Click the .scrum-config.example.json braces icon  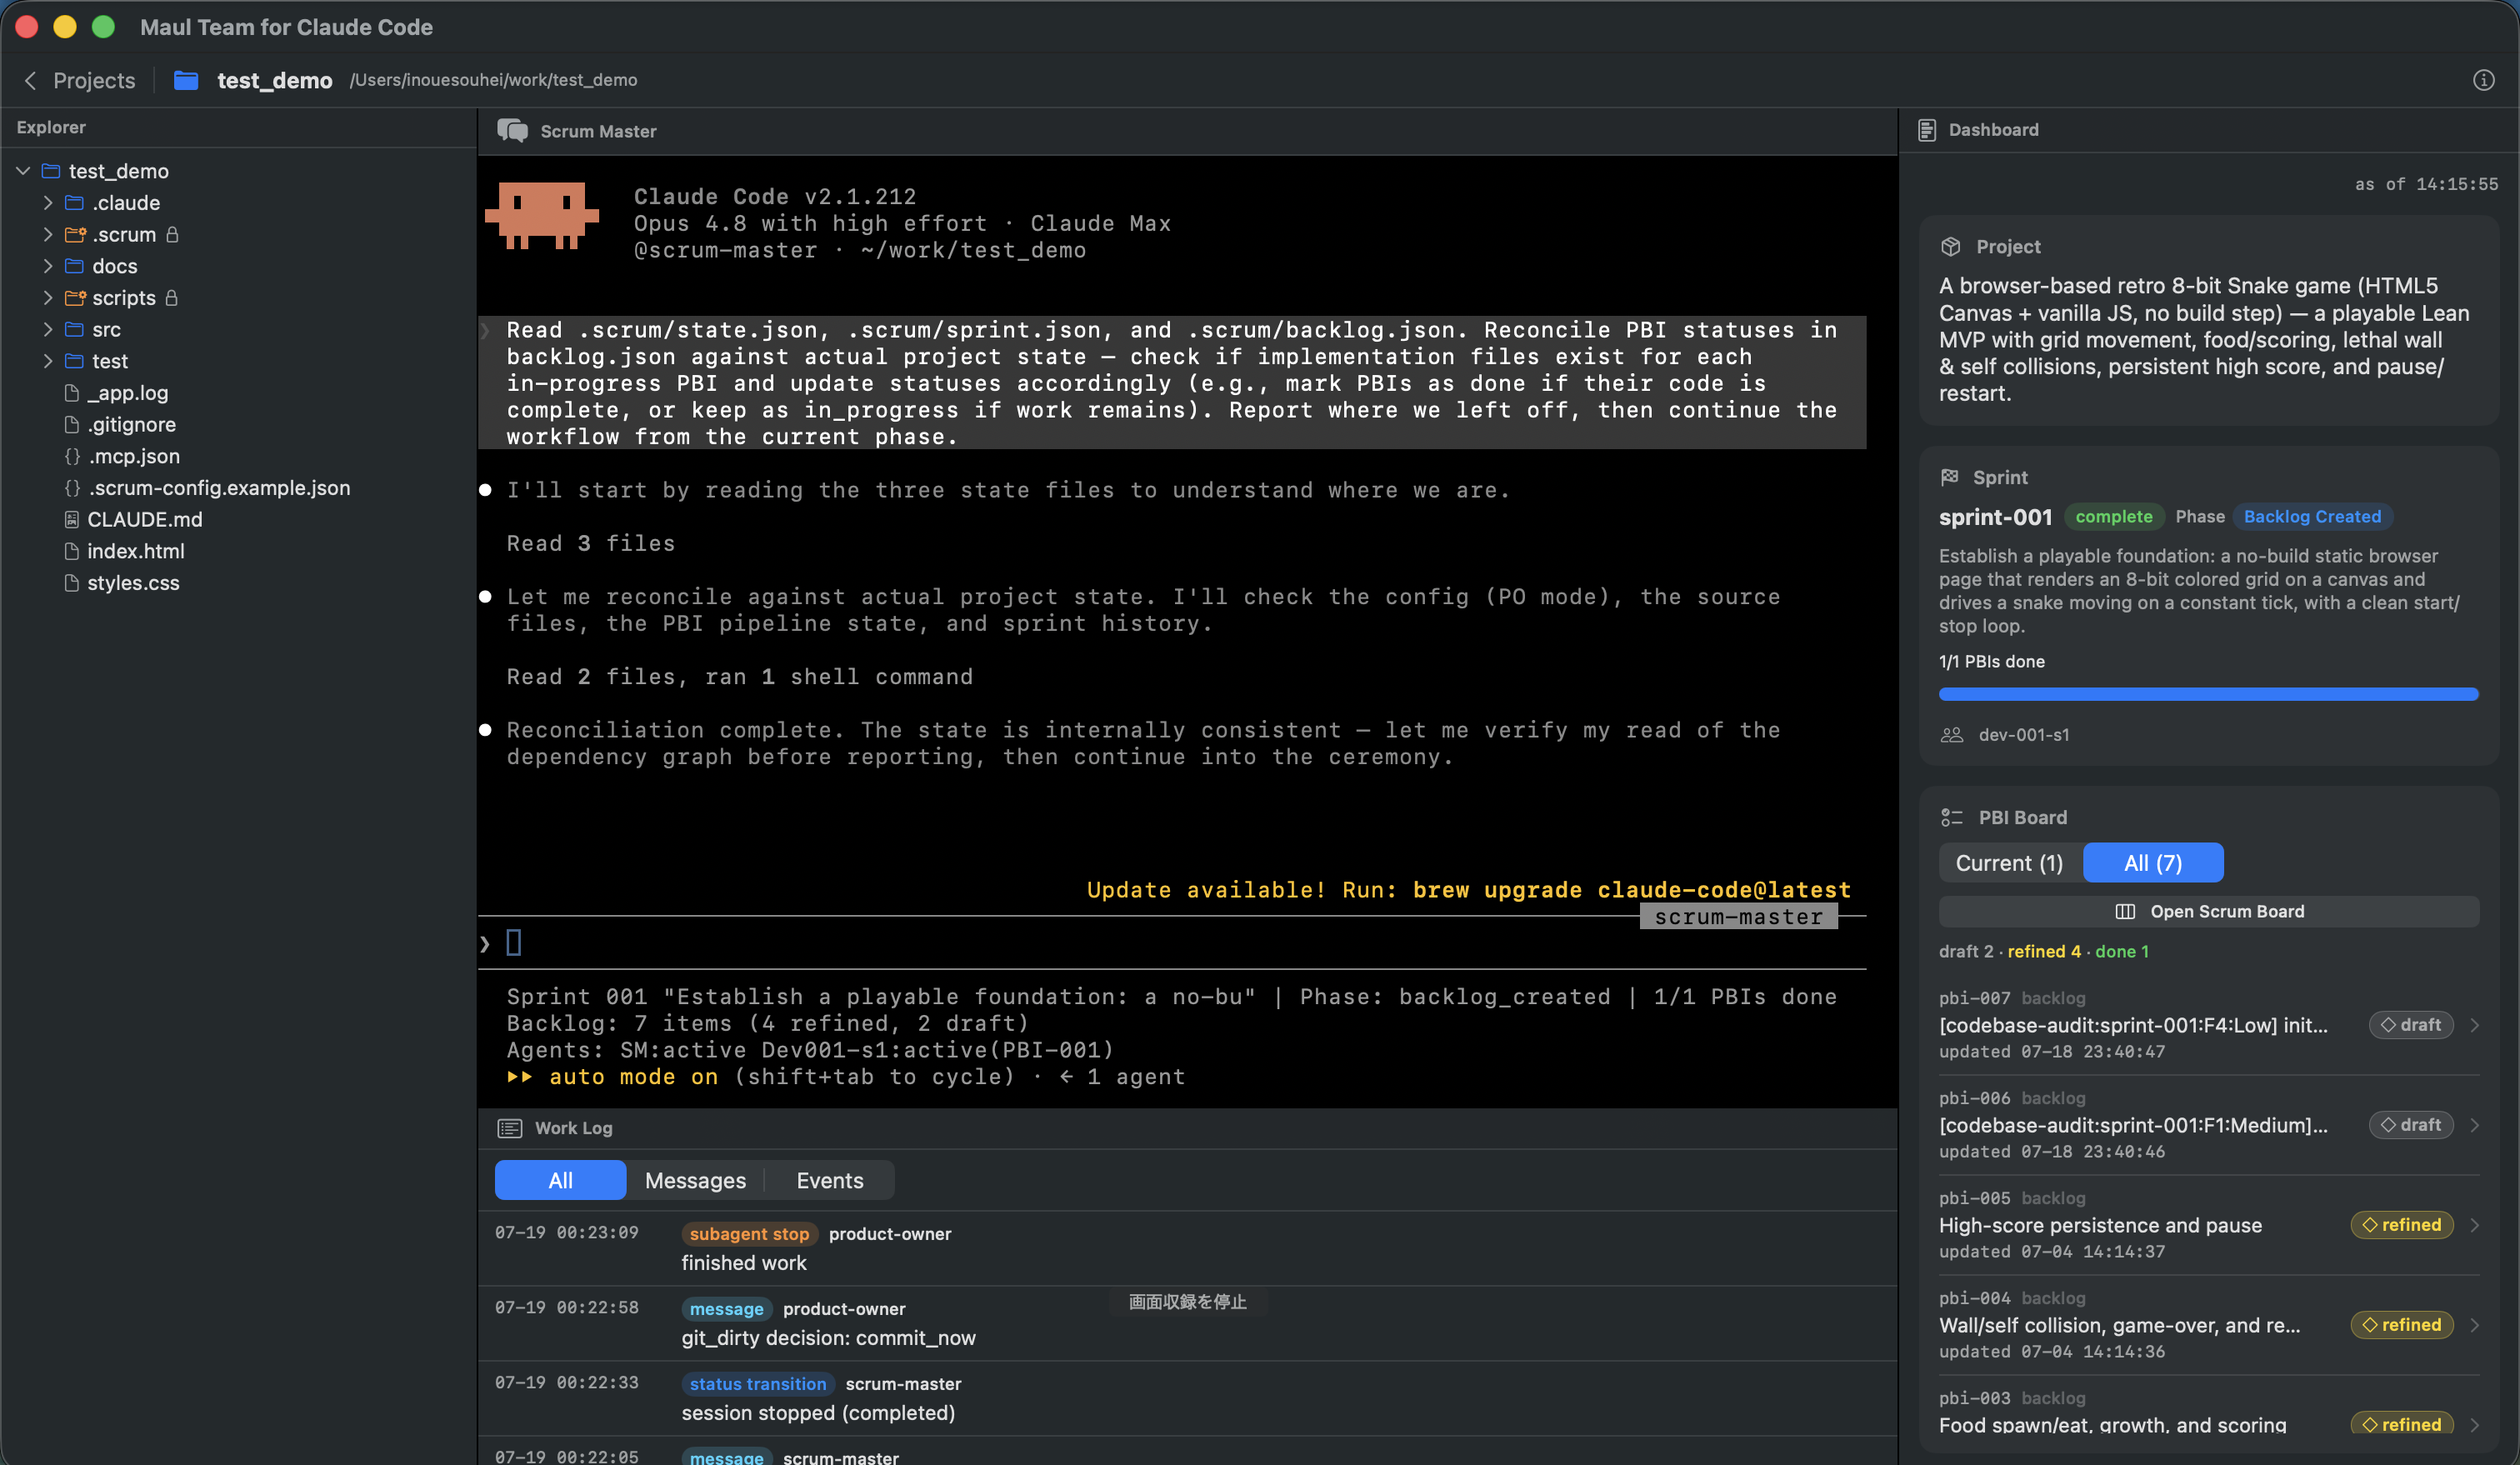72,488
